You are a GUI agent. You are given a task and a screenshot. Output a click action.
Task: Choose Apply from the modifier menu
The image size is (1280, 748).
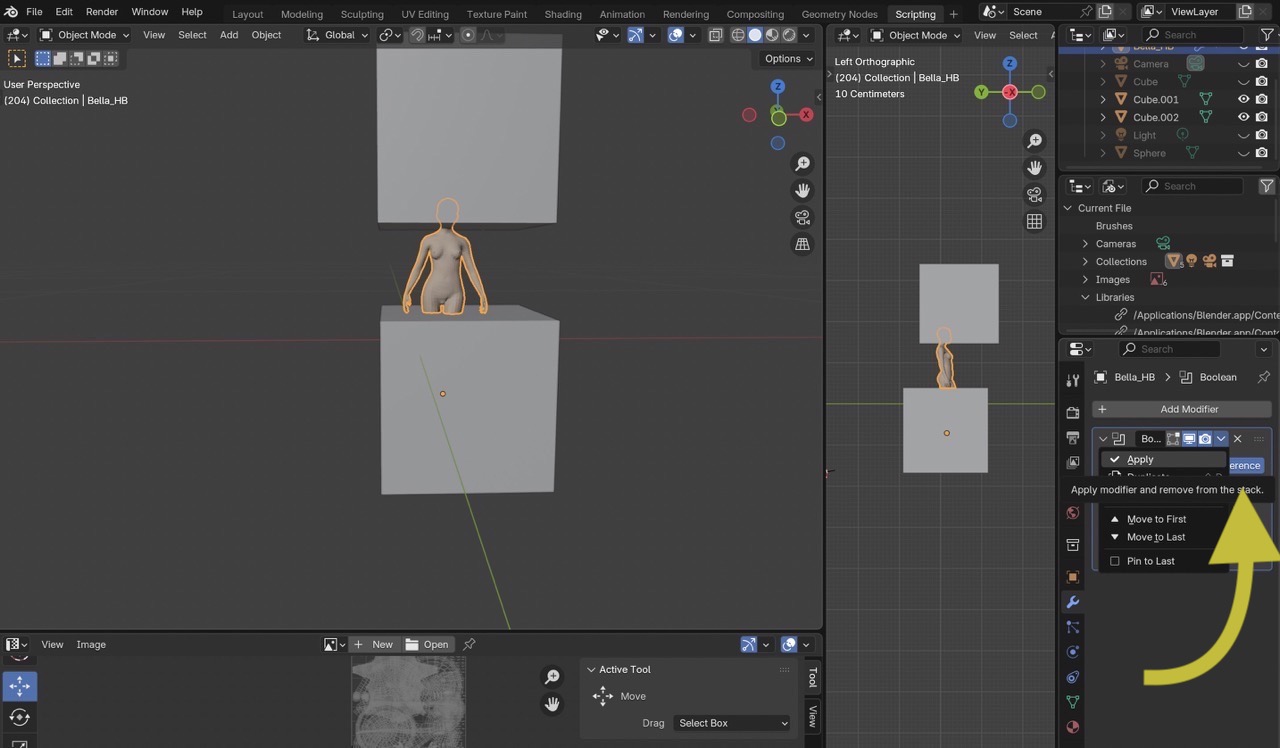[1140, 459]
